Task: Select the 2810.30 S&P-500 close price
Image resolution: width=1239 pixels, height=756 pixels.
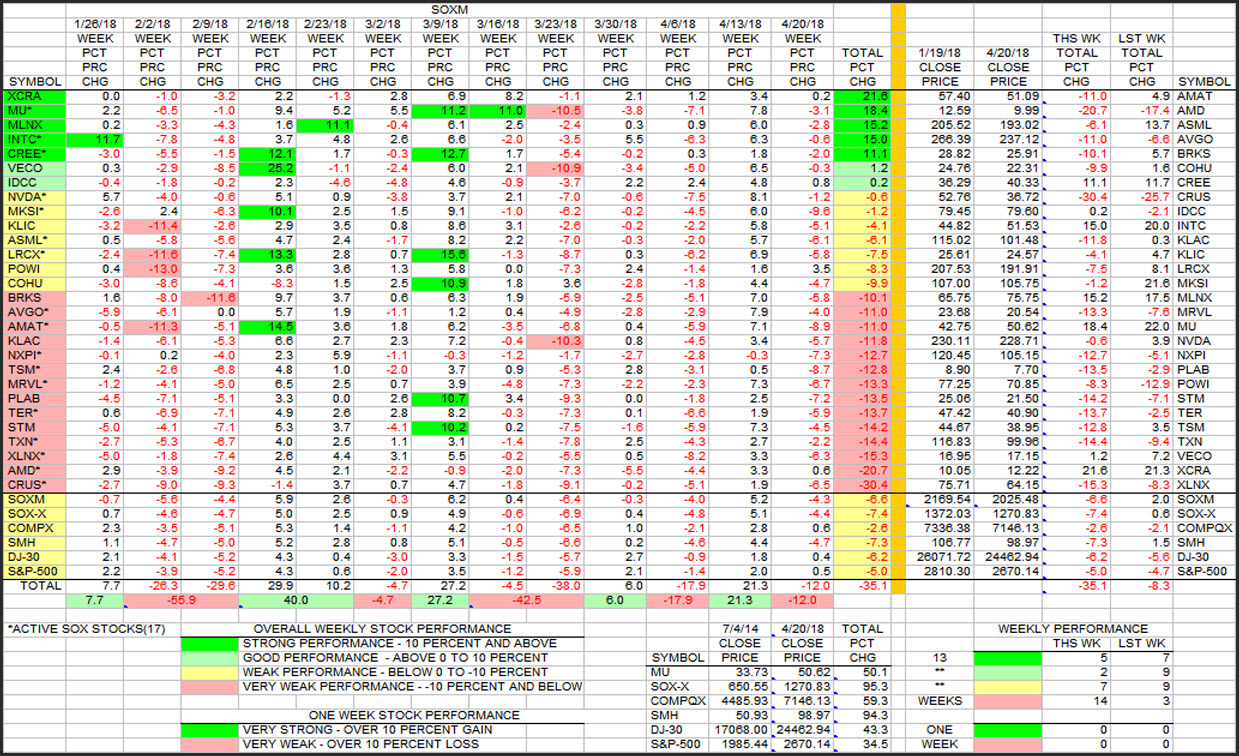Action: (x=940, y=571)
